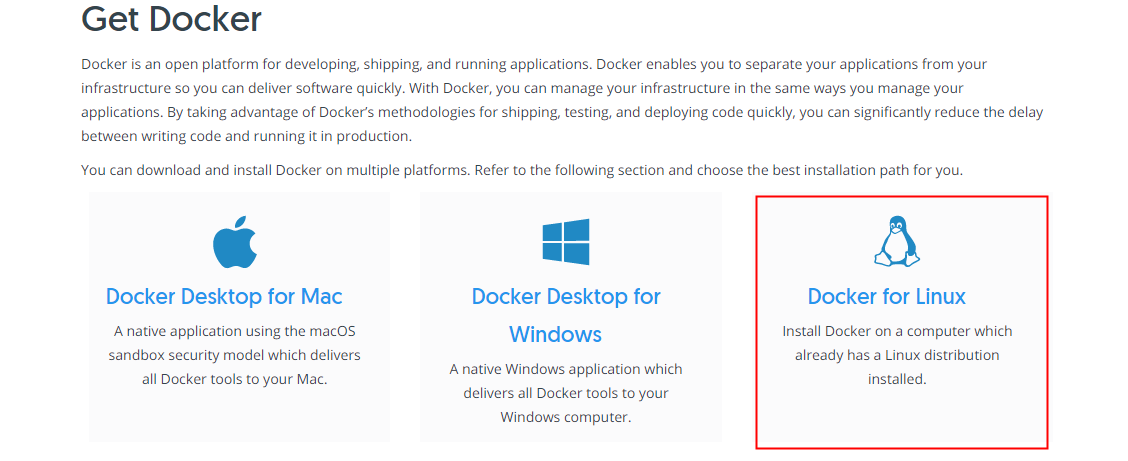Click the 'Docker is an open platform' sentence

(x=337, y=64)
